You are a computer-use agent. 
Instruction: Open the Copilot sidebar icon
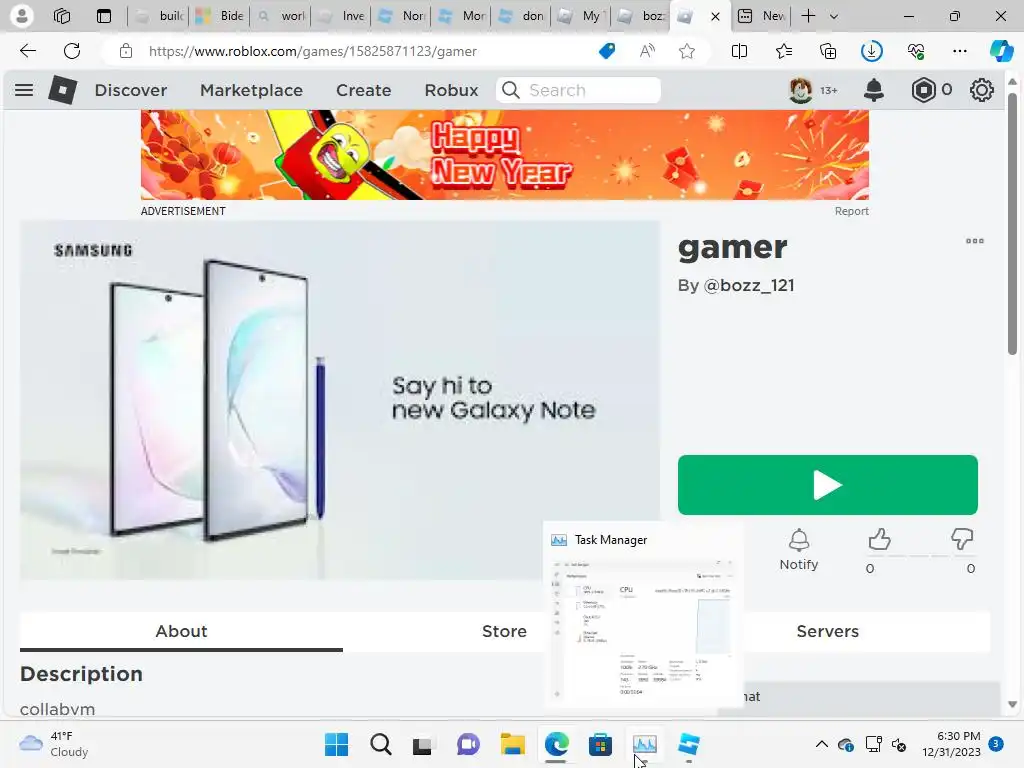click(x=1001, y=51)
